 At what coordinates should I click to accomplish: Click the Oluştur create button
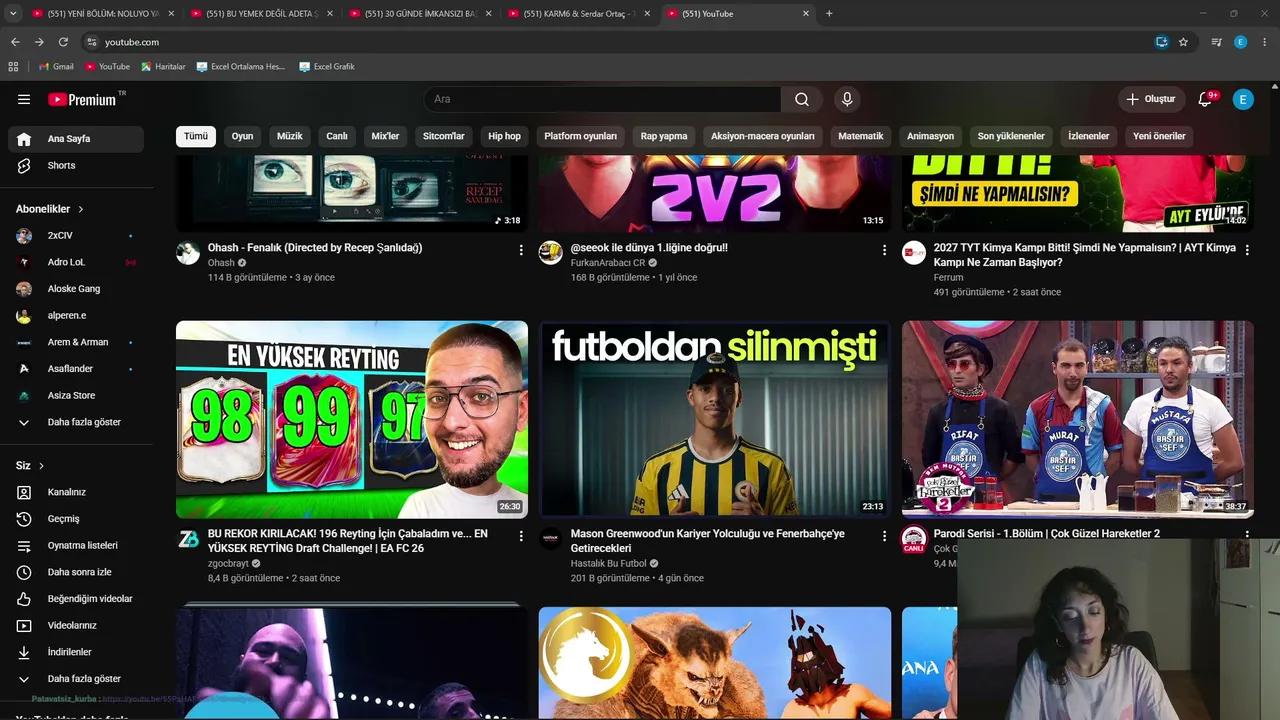(1151, 99)
